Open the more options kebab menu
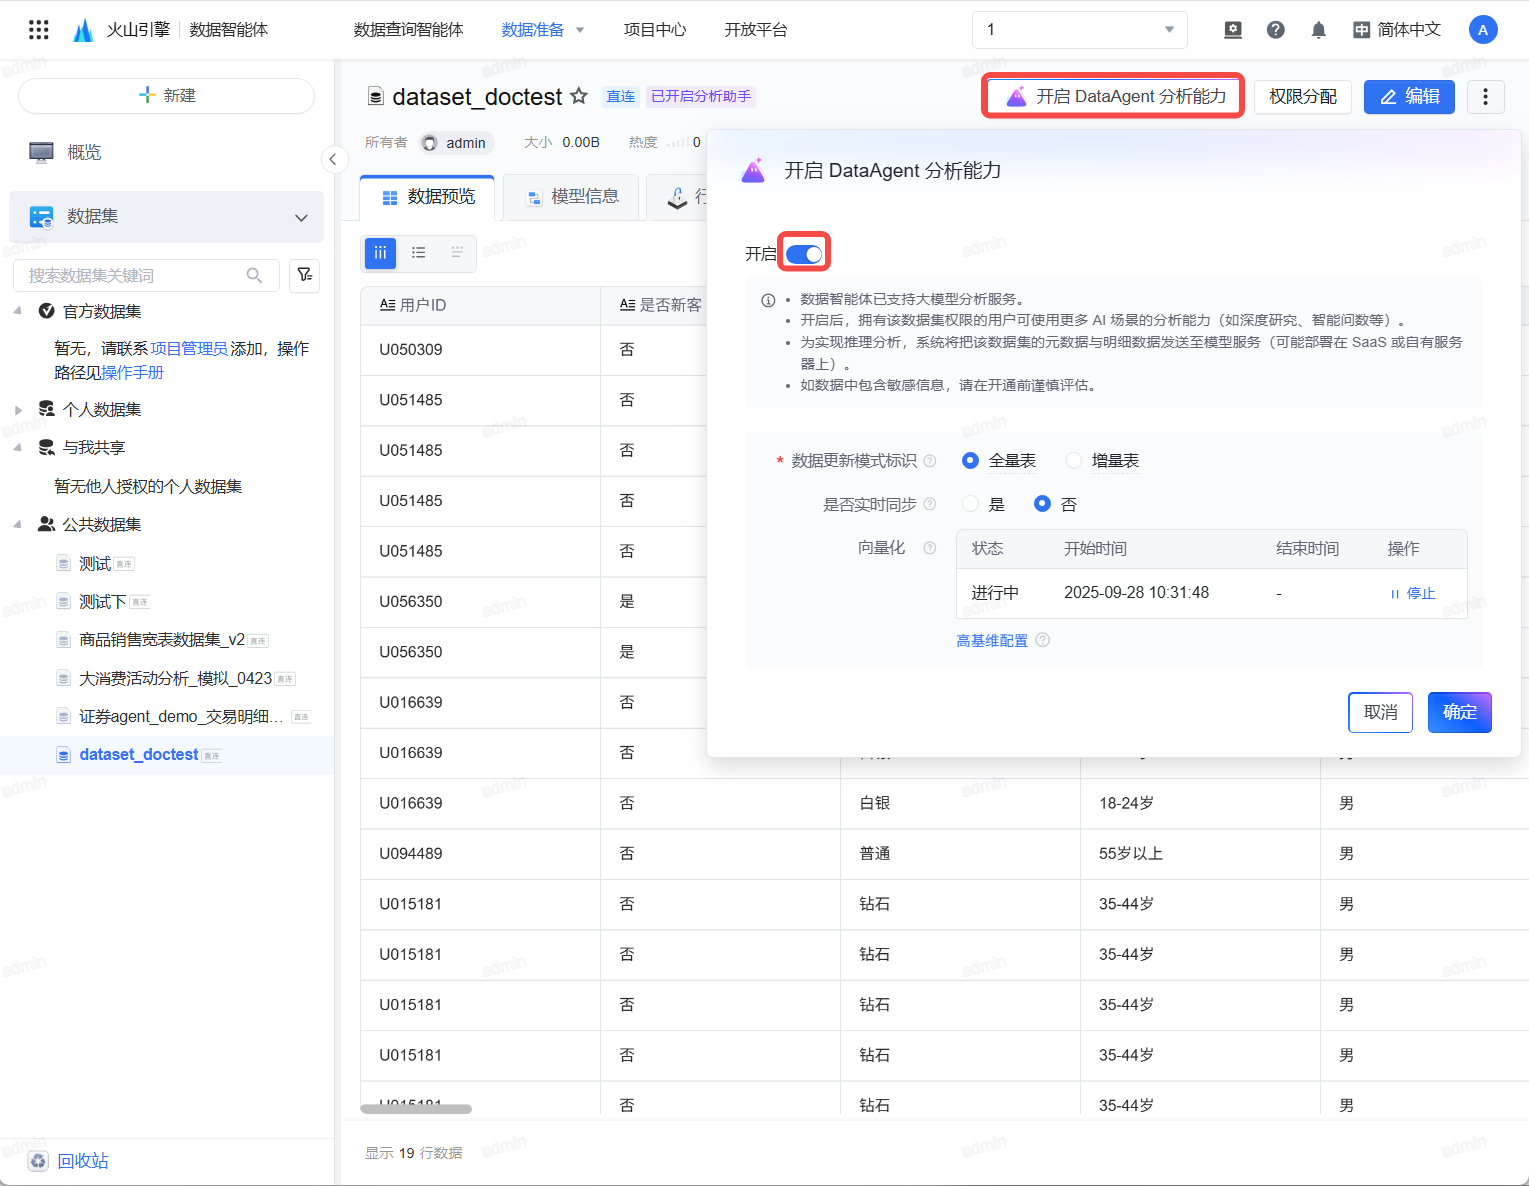Viewport: 1529px width, 1186px height. pyautogui.click(x=1485, y=97)
